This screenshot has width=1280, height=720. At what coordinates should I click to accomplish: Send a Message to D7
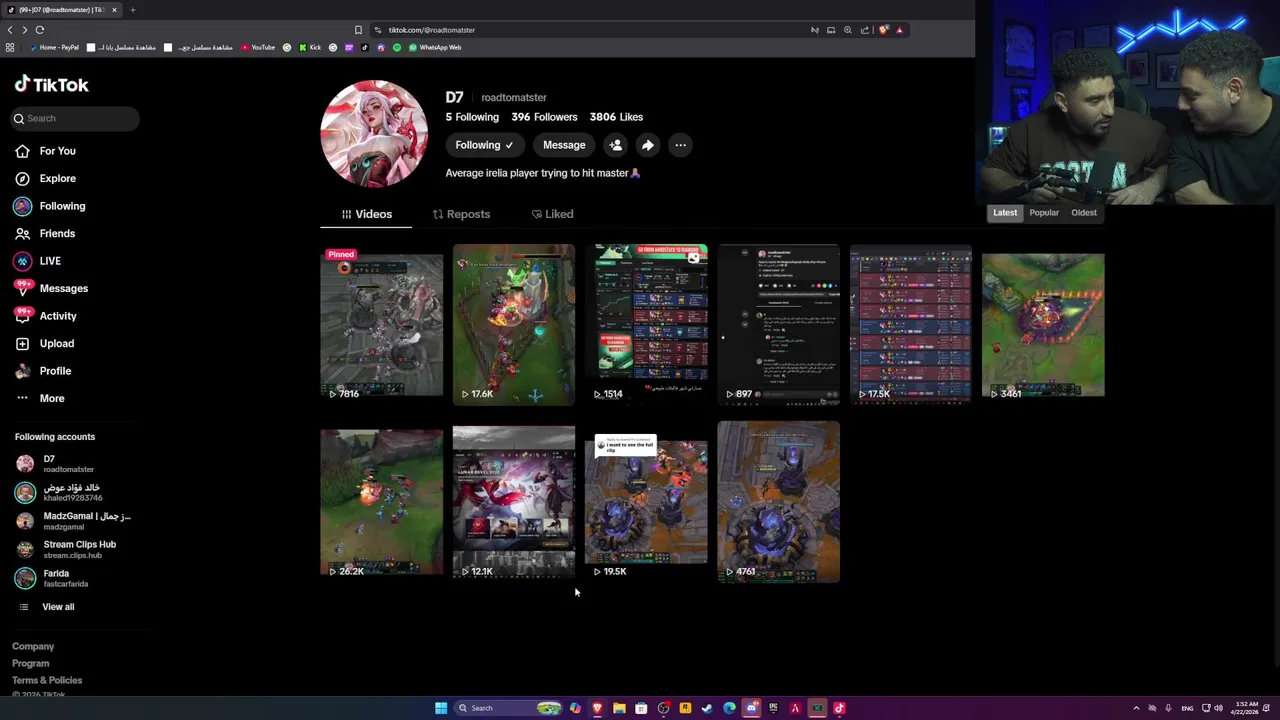(x=564, y=145)
